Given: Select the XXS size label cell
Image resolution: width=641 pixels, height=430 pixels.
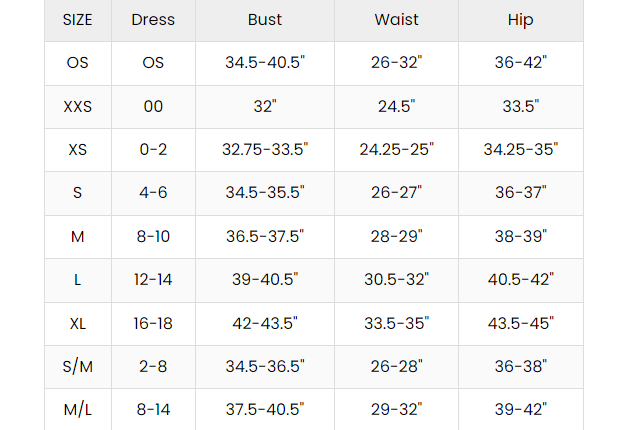Looking at the screenshot, I should [x=77, y=107].
